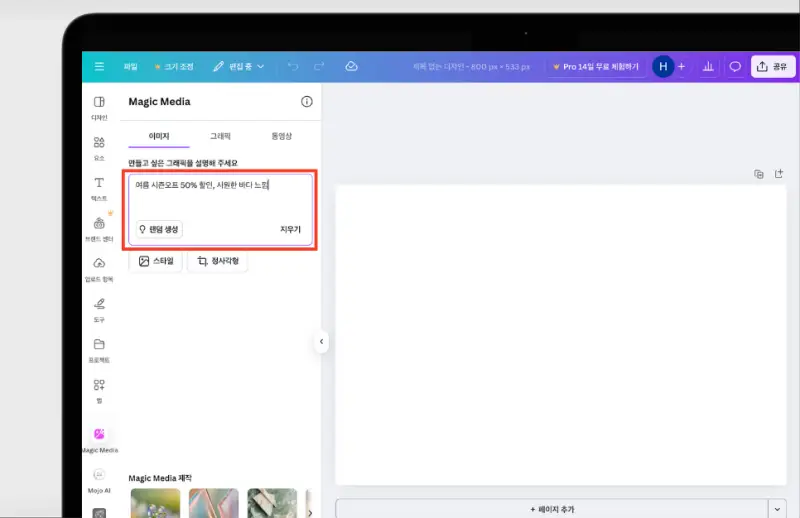Open the 정사각형 aspect ratio selector
Viewport: 800px width, 518px height.
point(217,261)
